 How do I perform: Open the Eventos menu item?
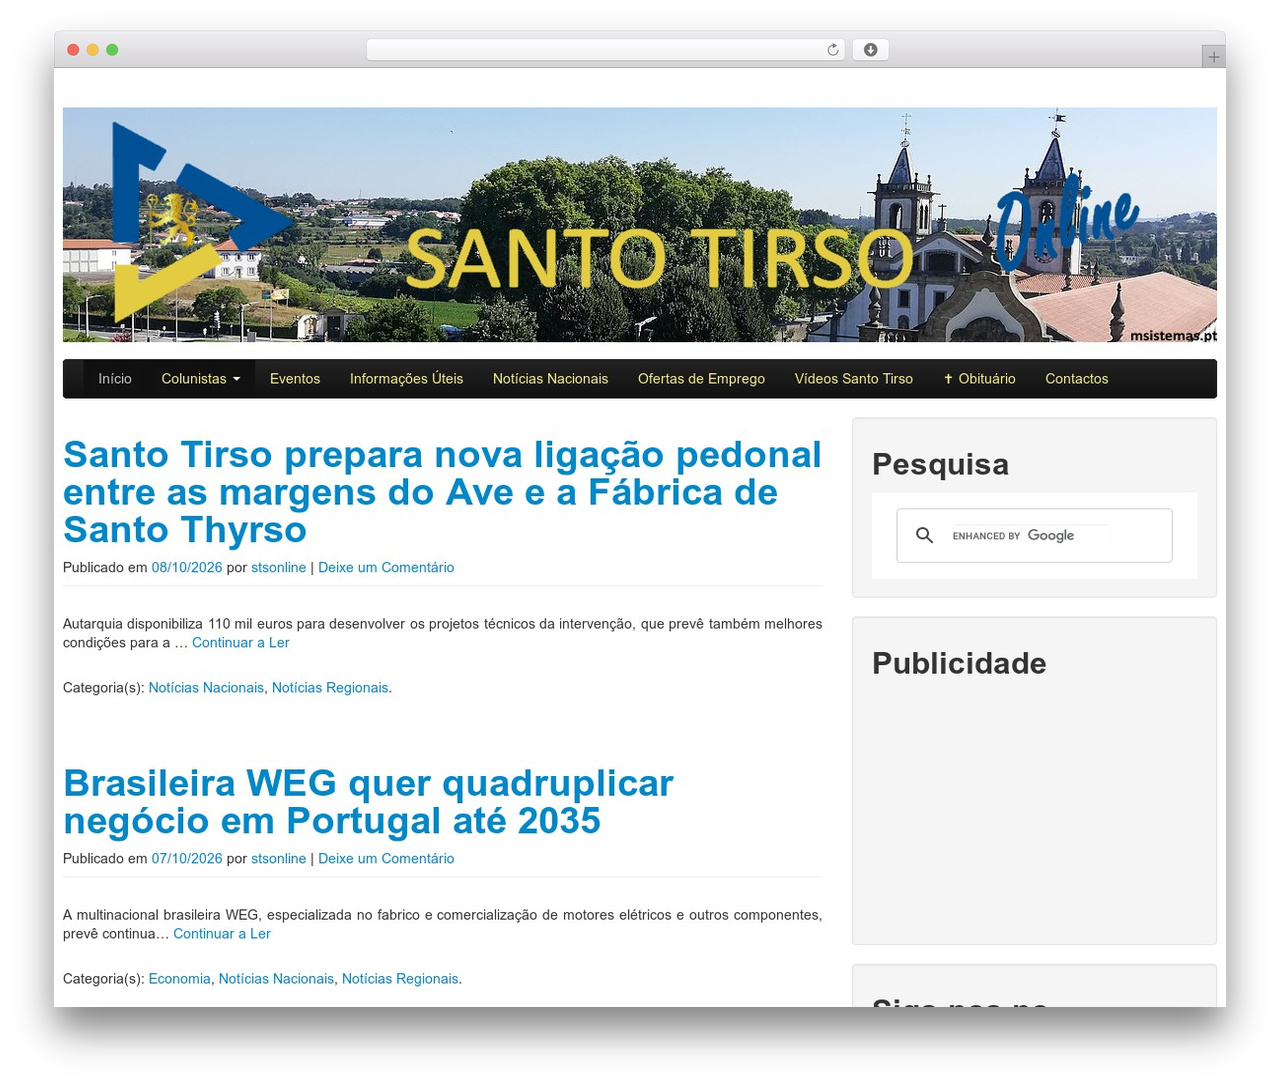(295, 379)
